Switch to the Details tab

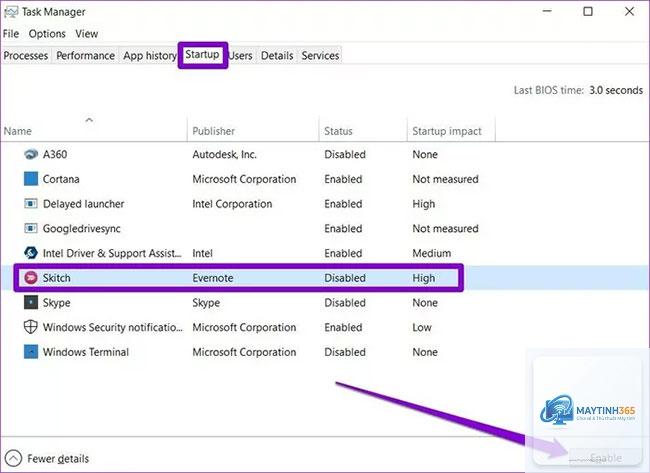point(277,56)
